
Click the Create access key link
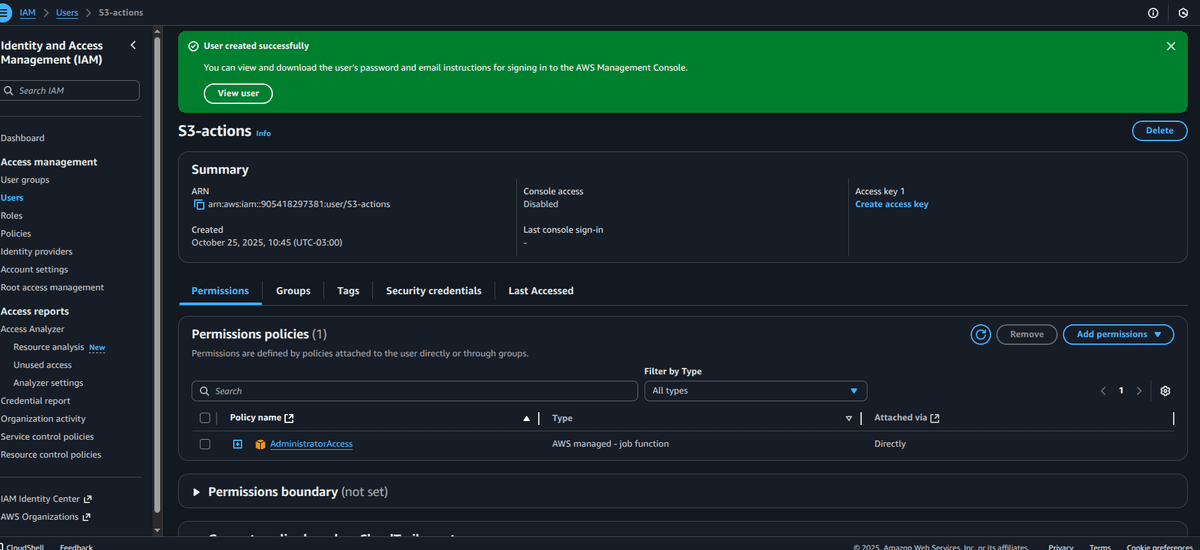891,204
